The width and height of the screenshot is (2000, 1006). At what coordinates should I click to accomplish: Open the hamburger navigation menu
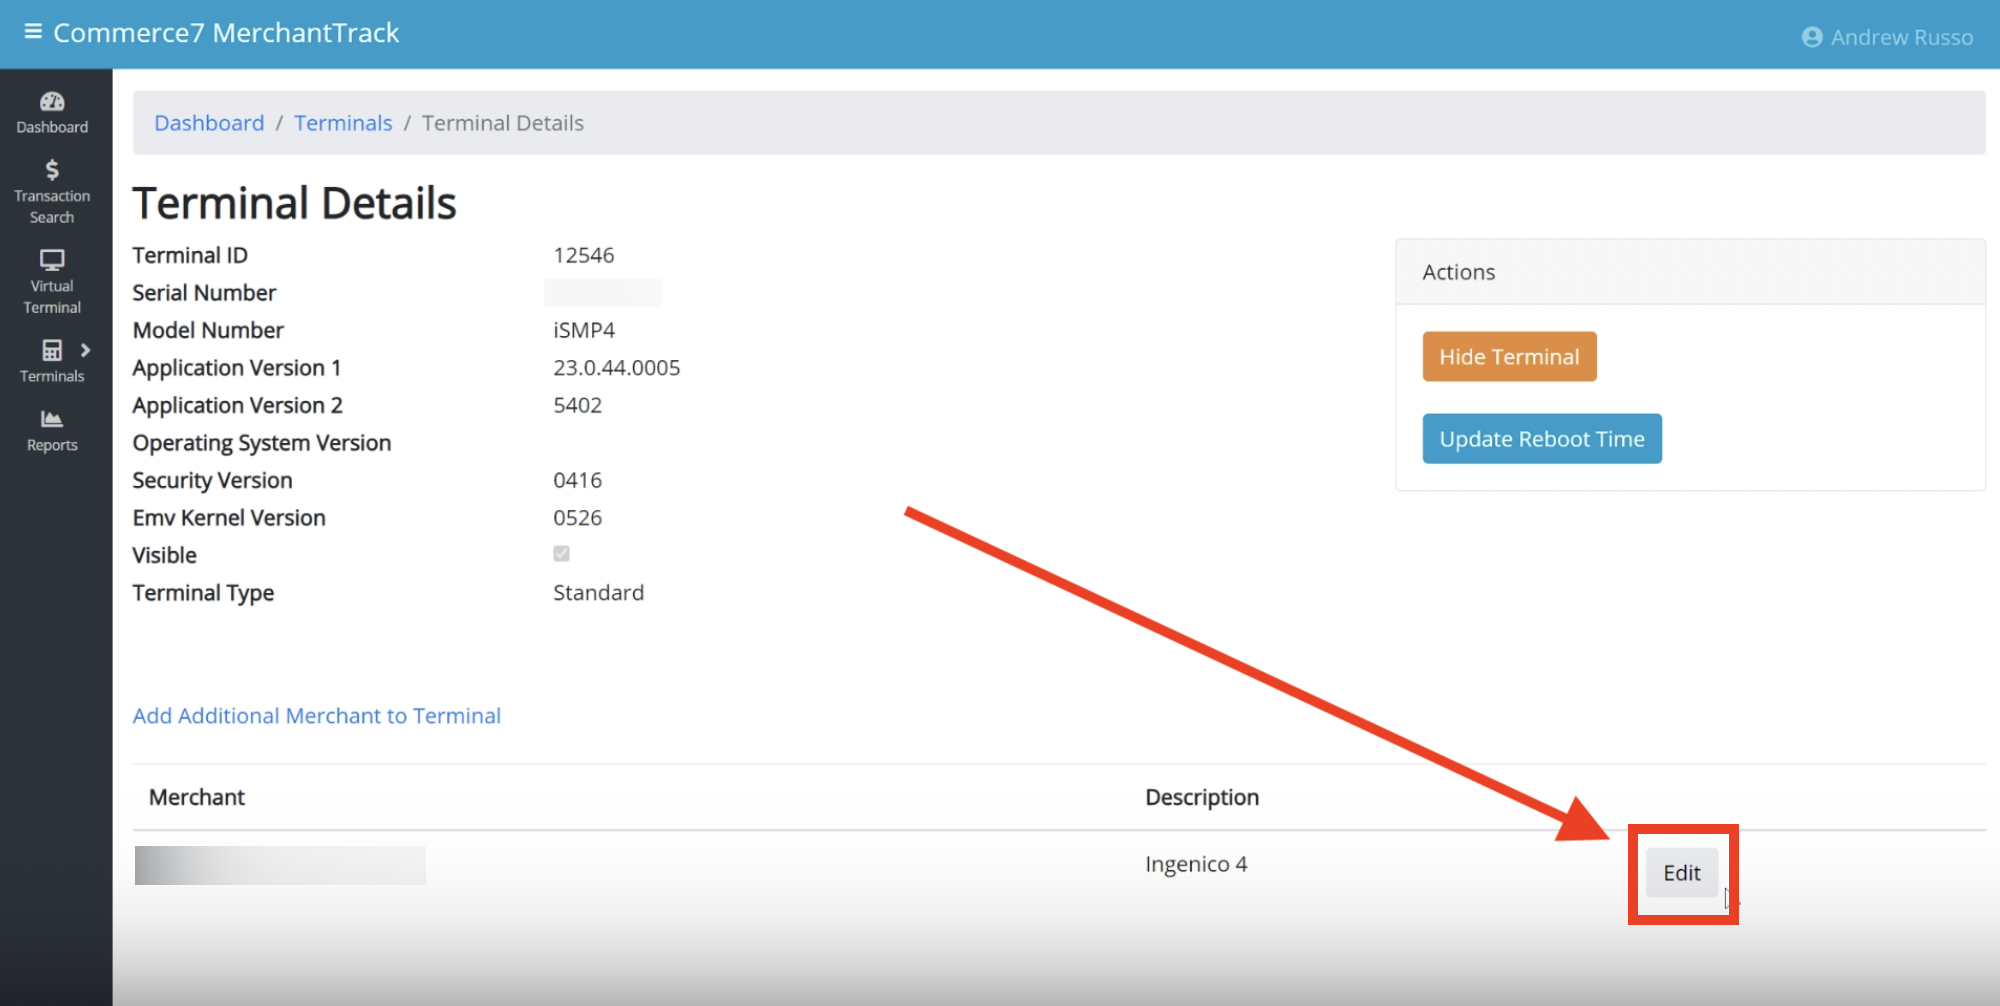33,32
